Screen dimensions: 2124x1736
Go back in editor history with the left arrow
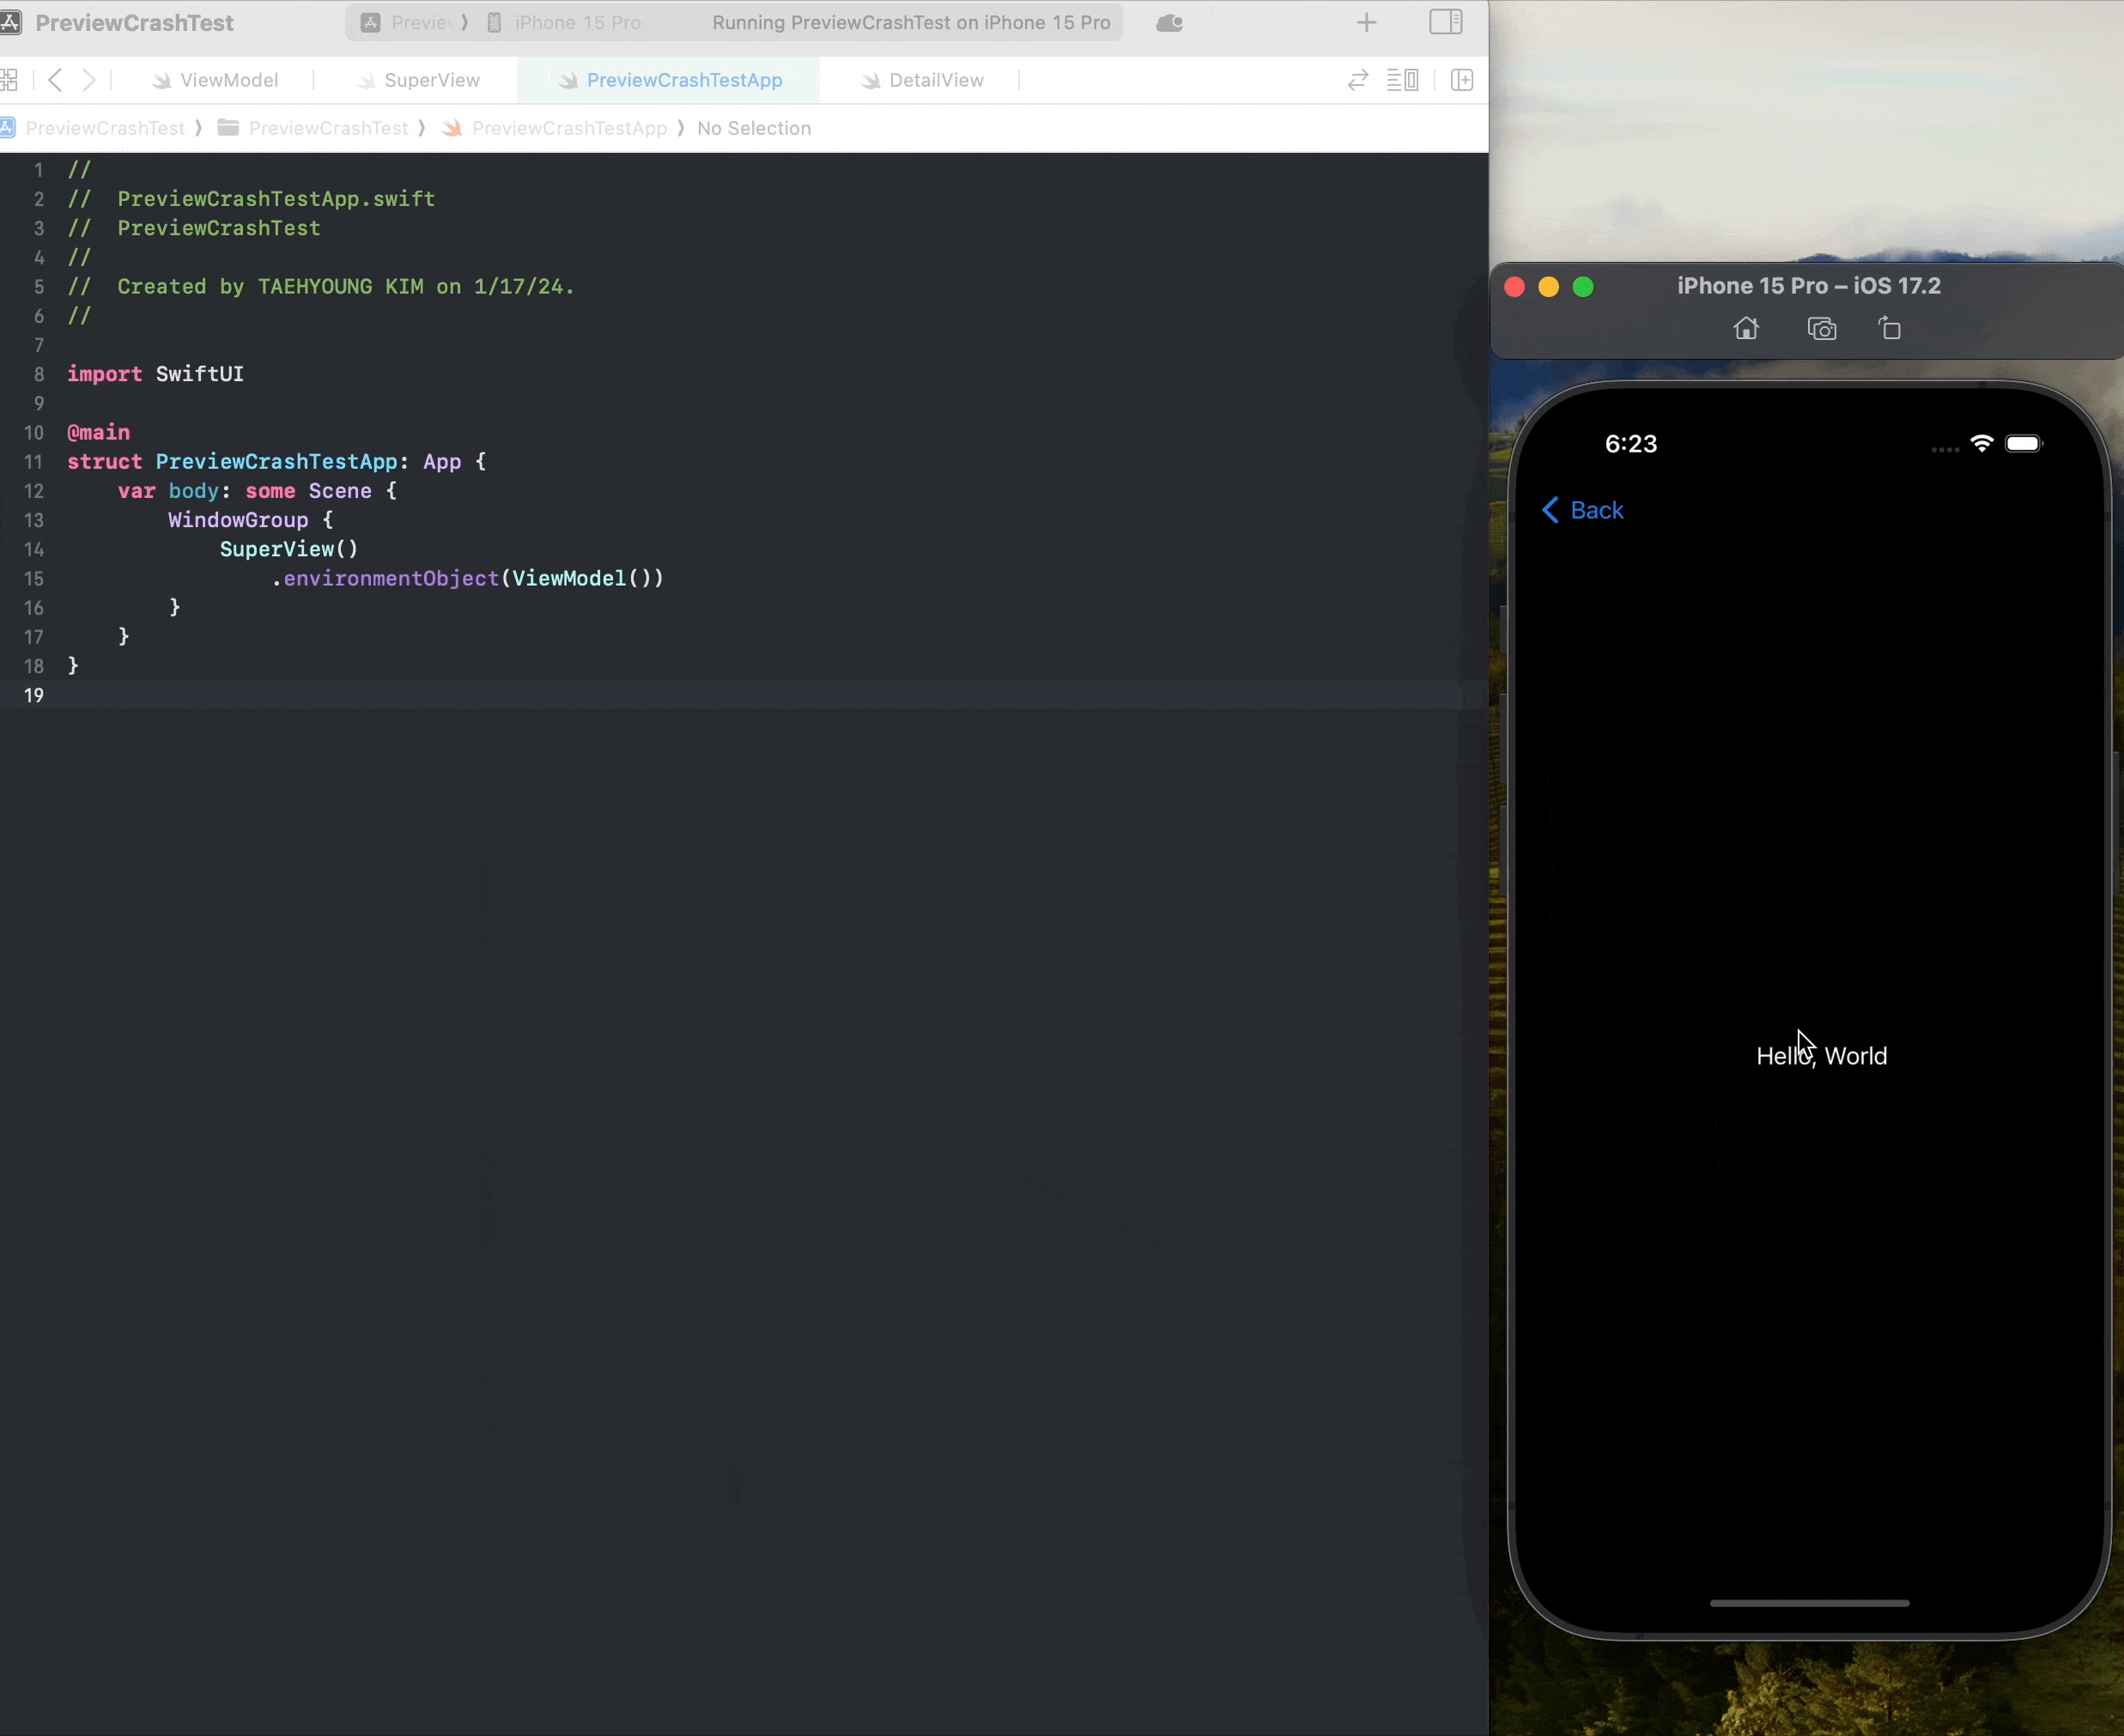[x=56, y=80]
